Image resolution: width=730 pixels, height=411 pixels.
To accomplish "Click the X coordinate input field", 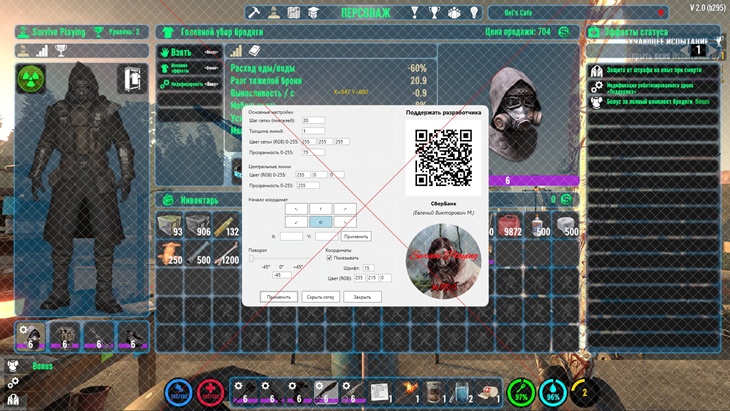I will 291,236.
